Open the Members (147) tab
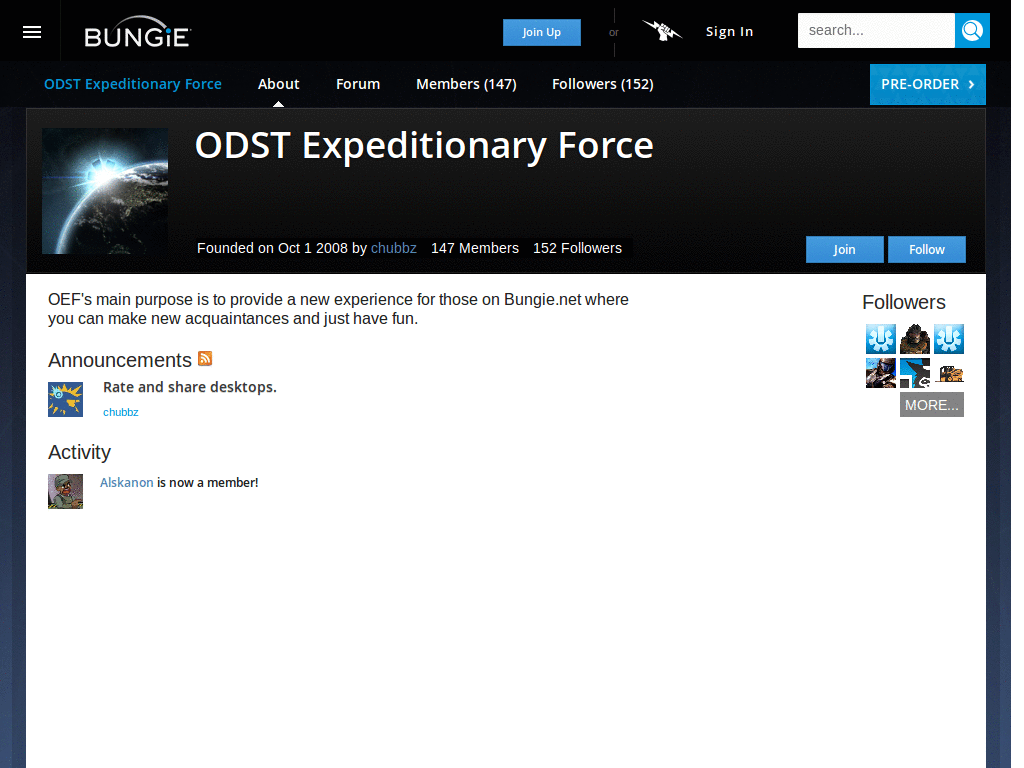The height and width of the screenshot is (768, 1024). (466, 84)
